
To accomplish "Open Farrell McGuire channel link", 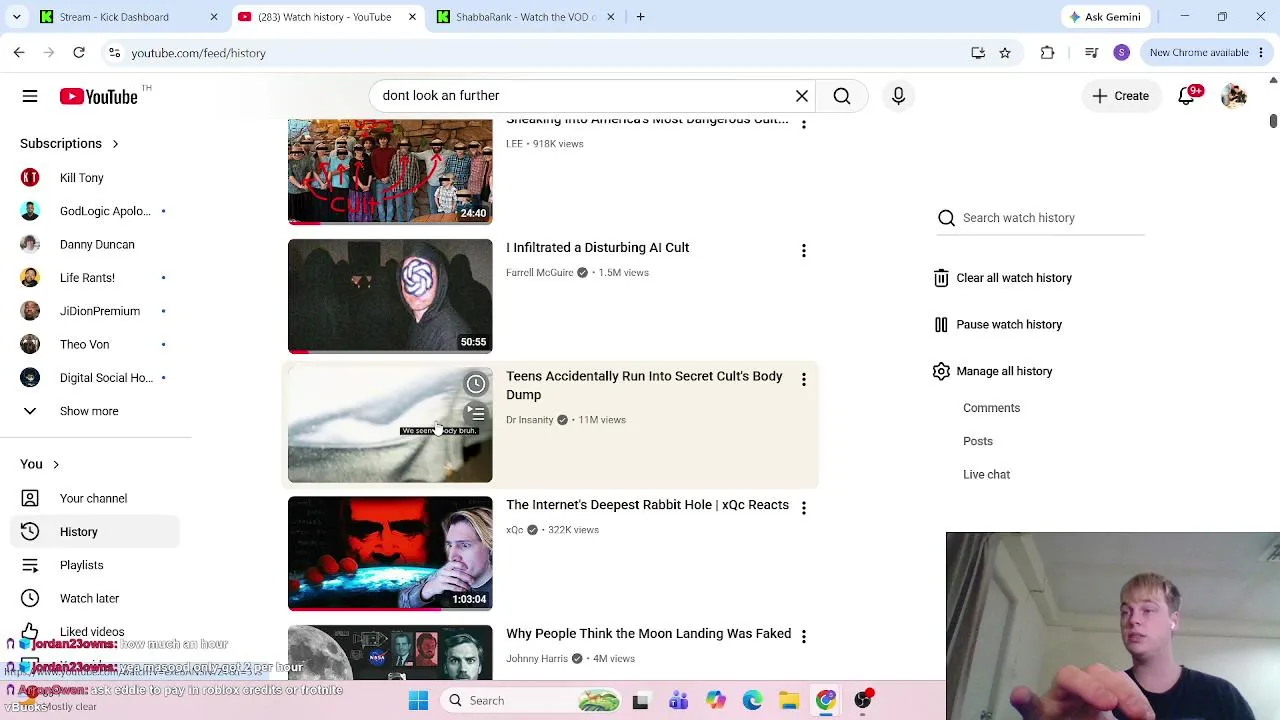I will [540, 273].
